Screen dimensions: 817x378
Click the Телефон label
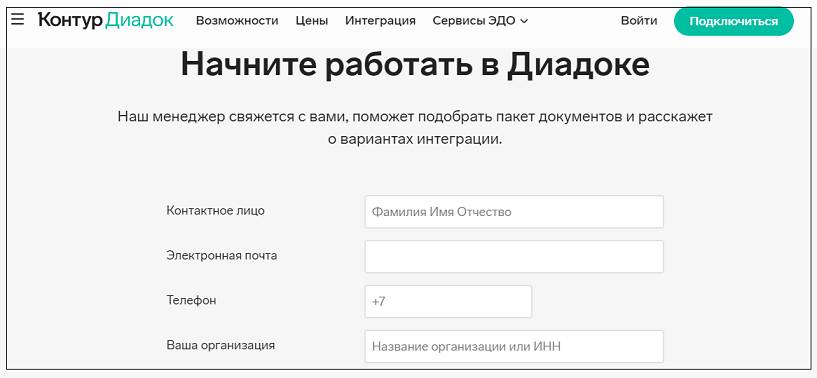pyautogui.click(x=191, y=300)
